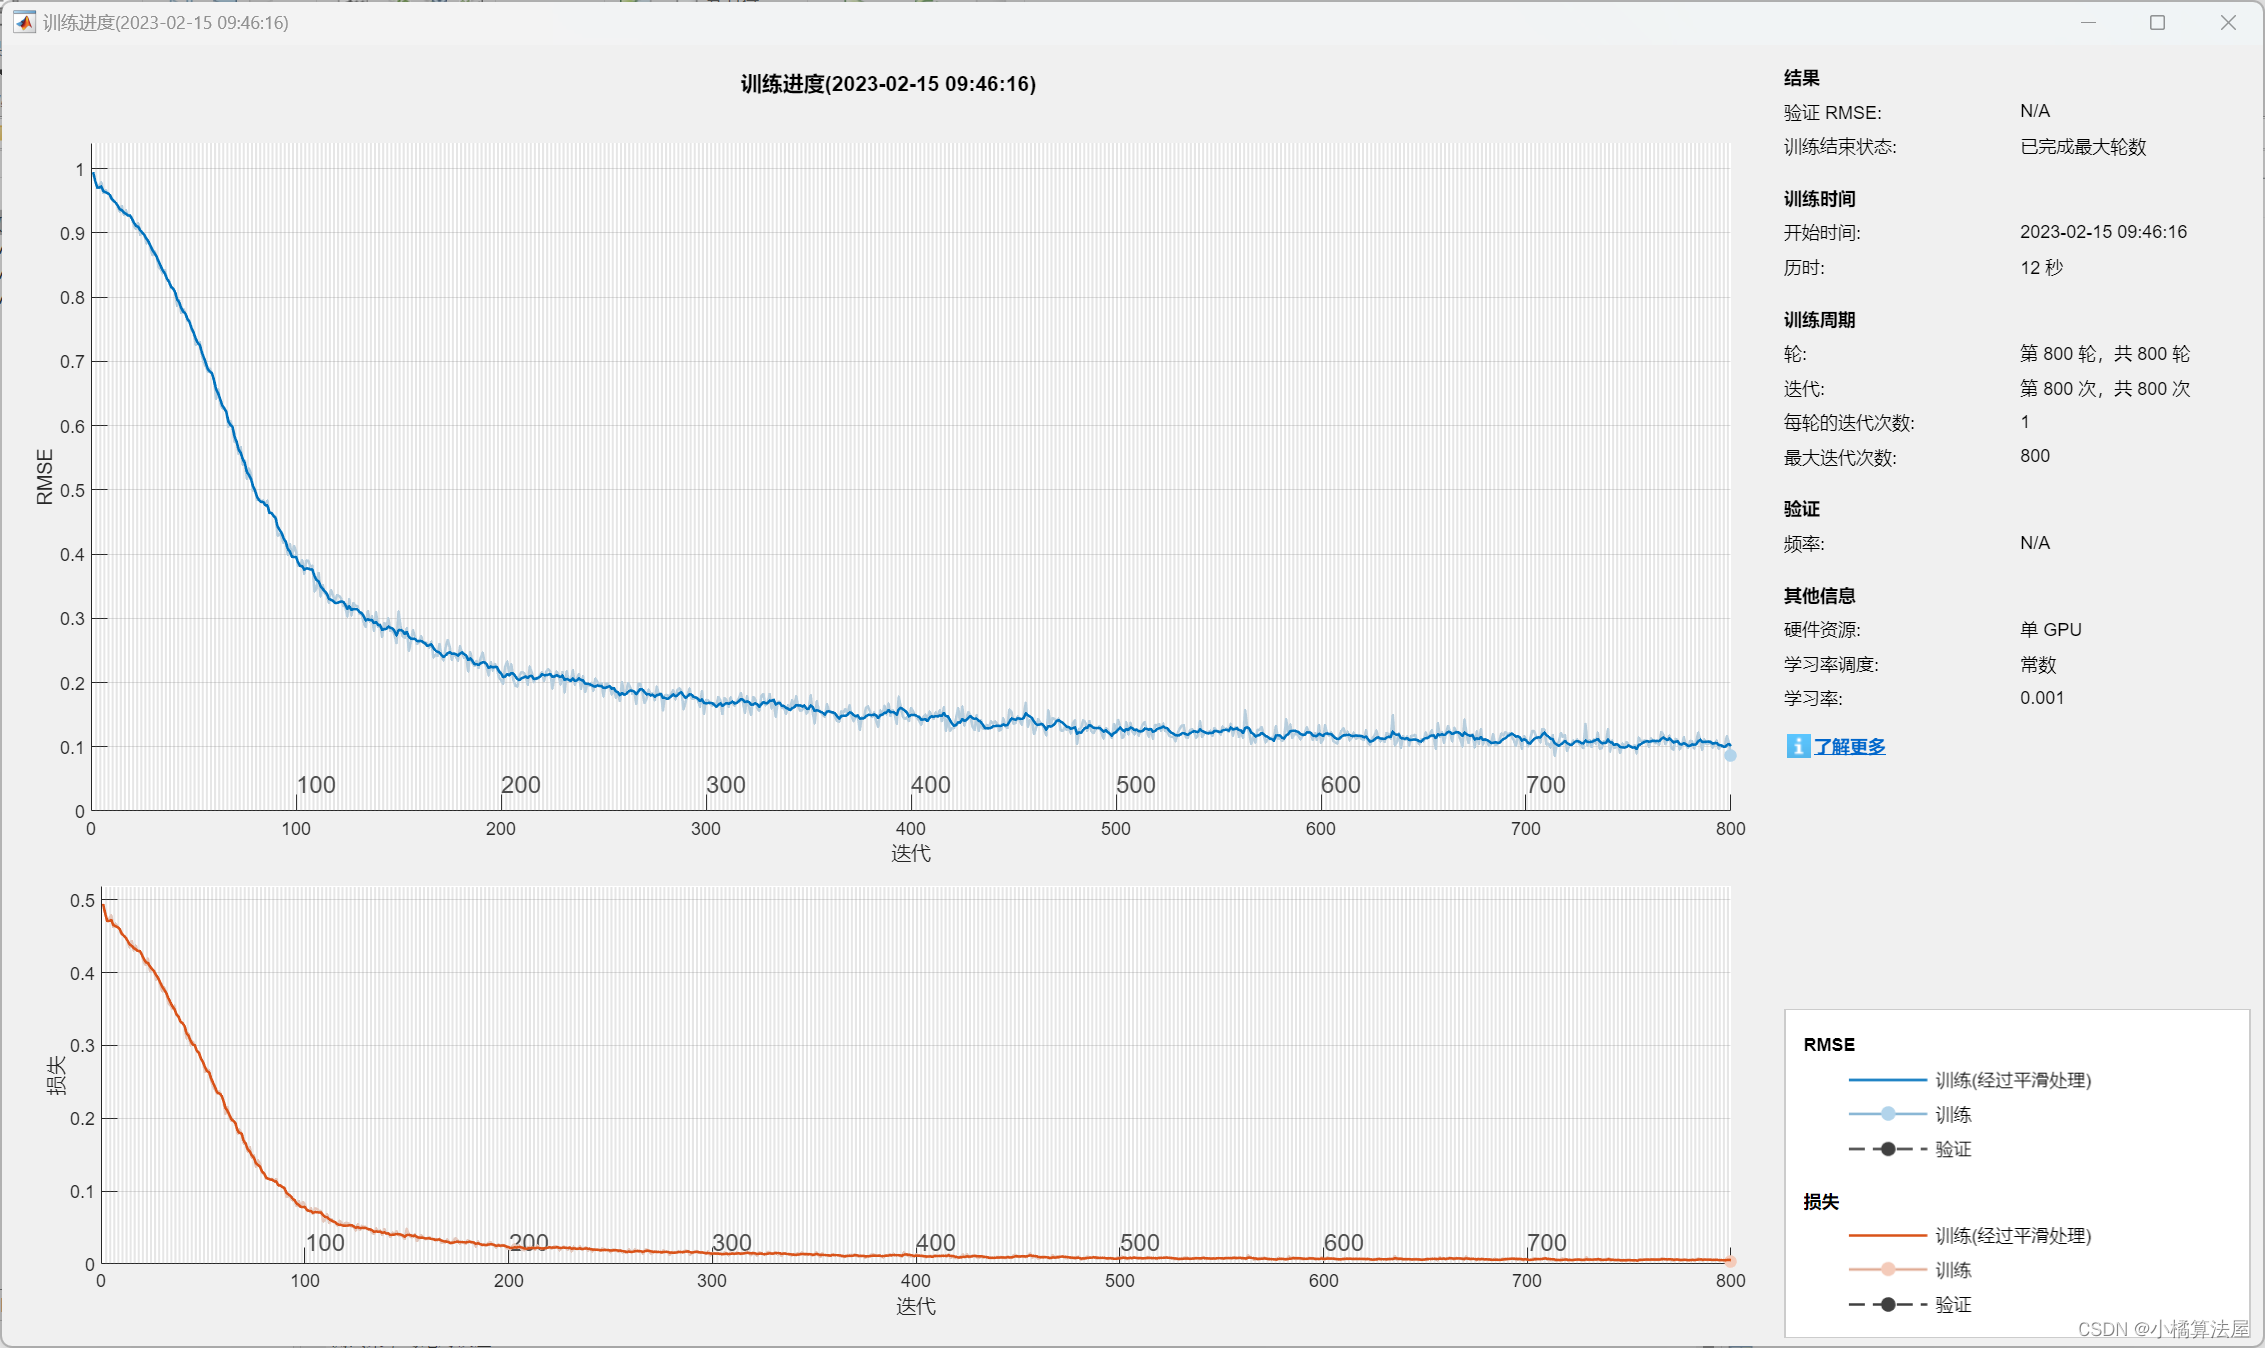Screen dimensions: 2265x1348
Task: Click the final loss data point marker
Action: click(x=1730, y=1261)
